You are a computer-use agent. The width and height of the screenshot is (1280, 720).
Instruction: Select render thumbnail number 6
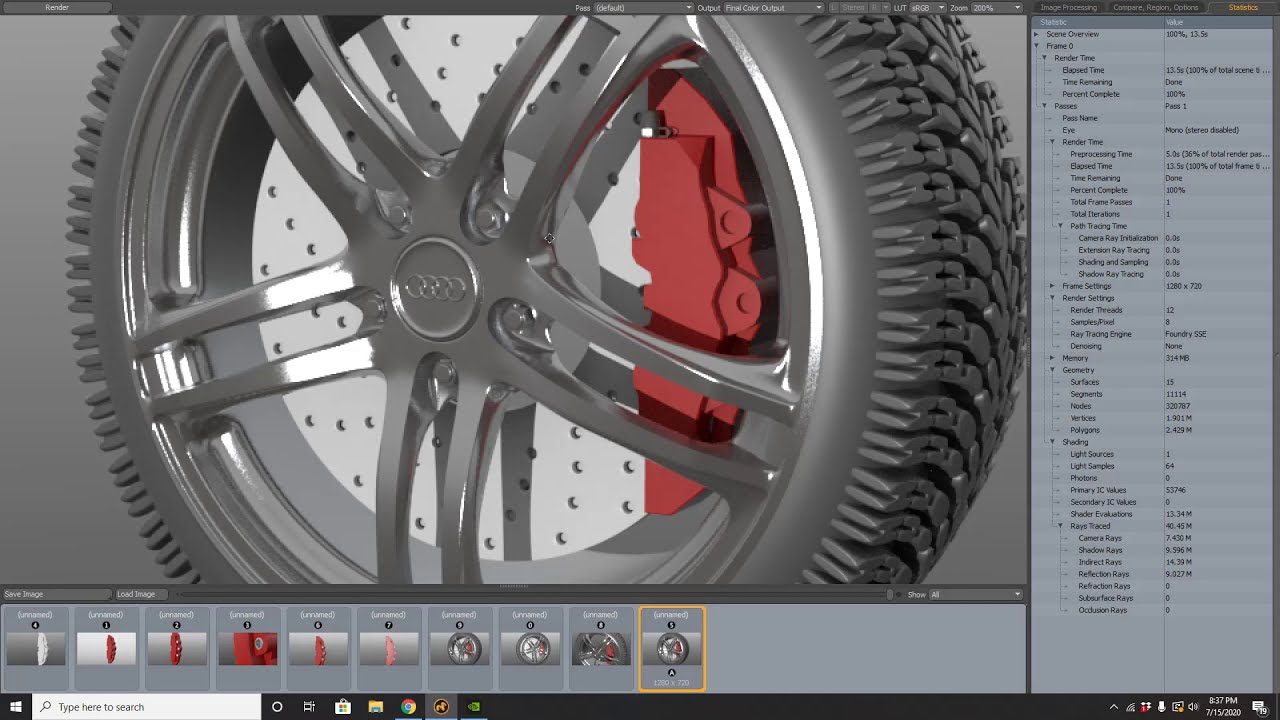[318, 648]
